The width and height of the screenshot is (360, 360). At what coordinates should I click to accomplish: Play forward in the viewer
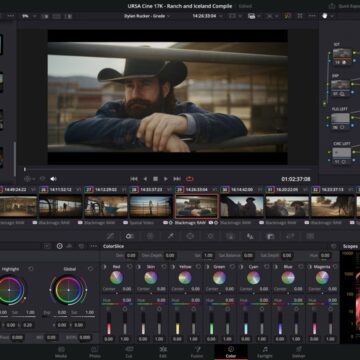(x=166, y=179)
